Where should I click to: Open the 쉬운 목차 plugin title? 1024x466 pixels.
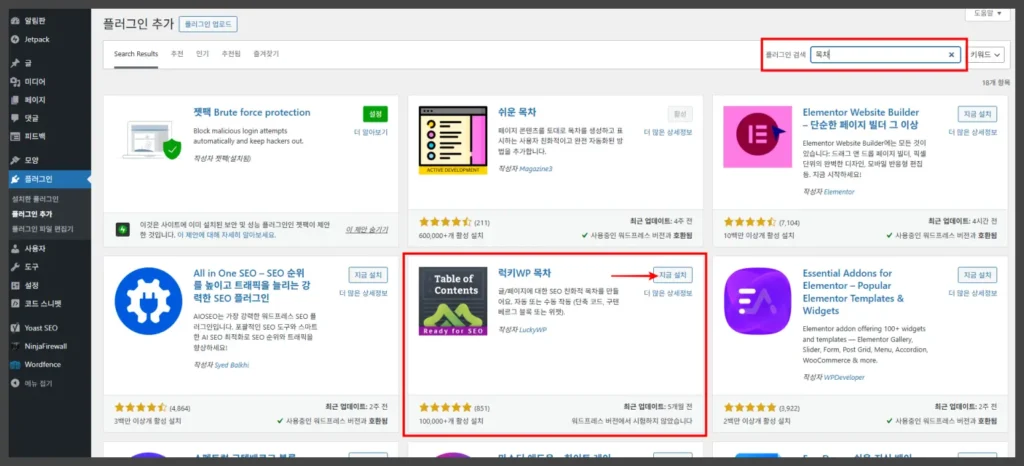pyautogui.click(x=517, y=112)
